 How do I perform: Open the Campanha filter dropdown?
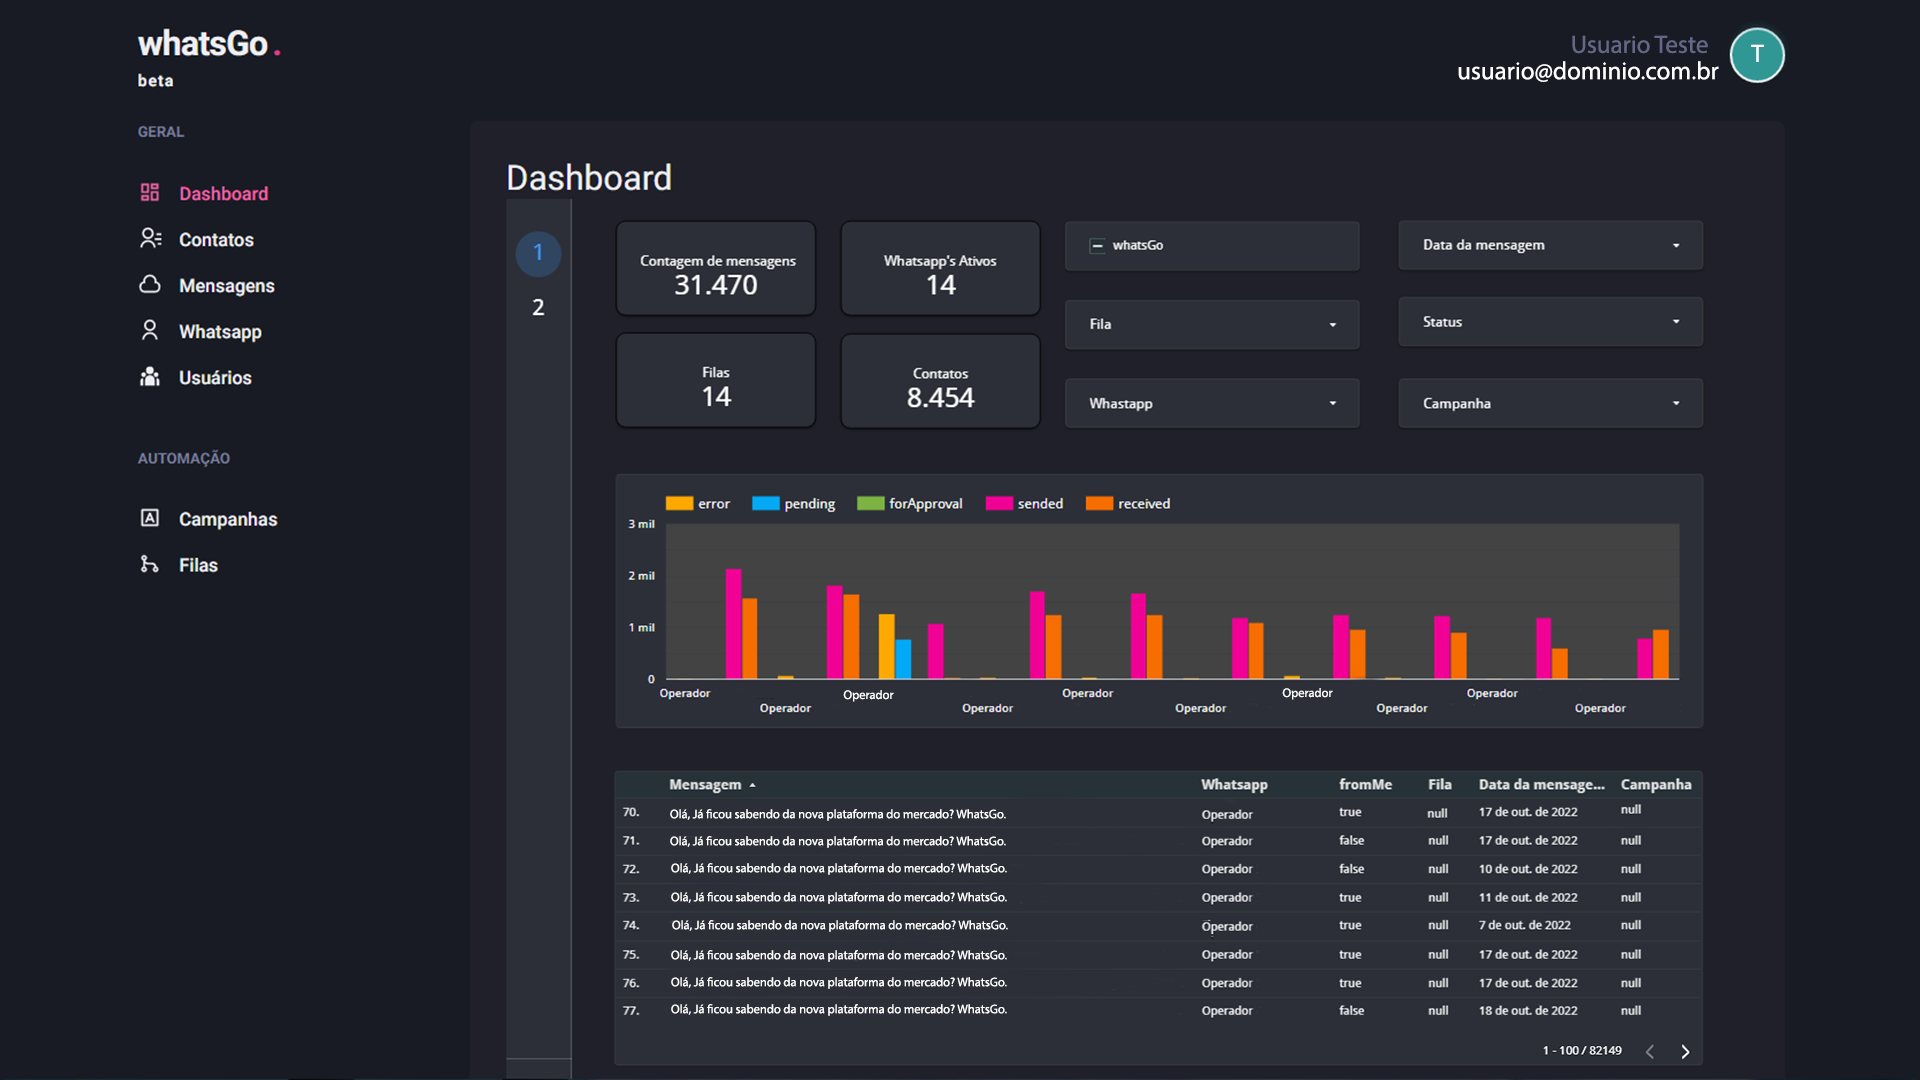(1550, 403)
